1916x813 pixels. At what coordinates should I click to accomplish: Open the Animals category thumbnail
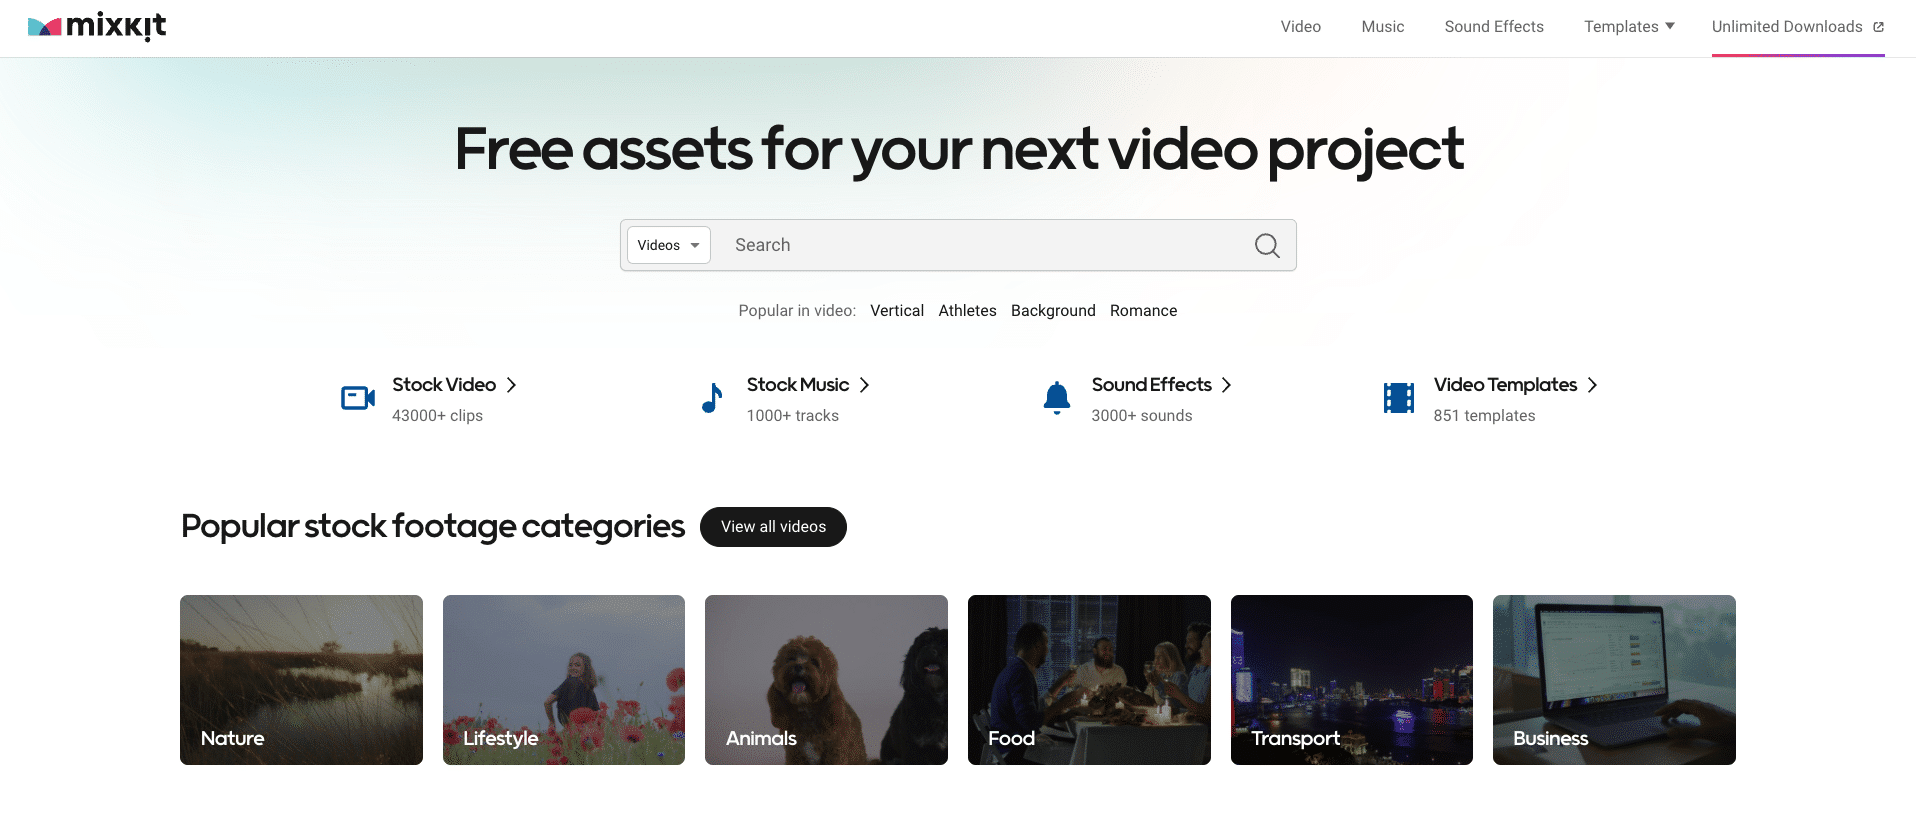pyautogui.click(x=826, y=680)
